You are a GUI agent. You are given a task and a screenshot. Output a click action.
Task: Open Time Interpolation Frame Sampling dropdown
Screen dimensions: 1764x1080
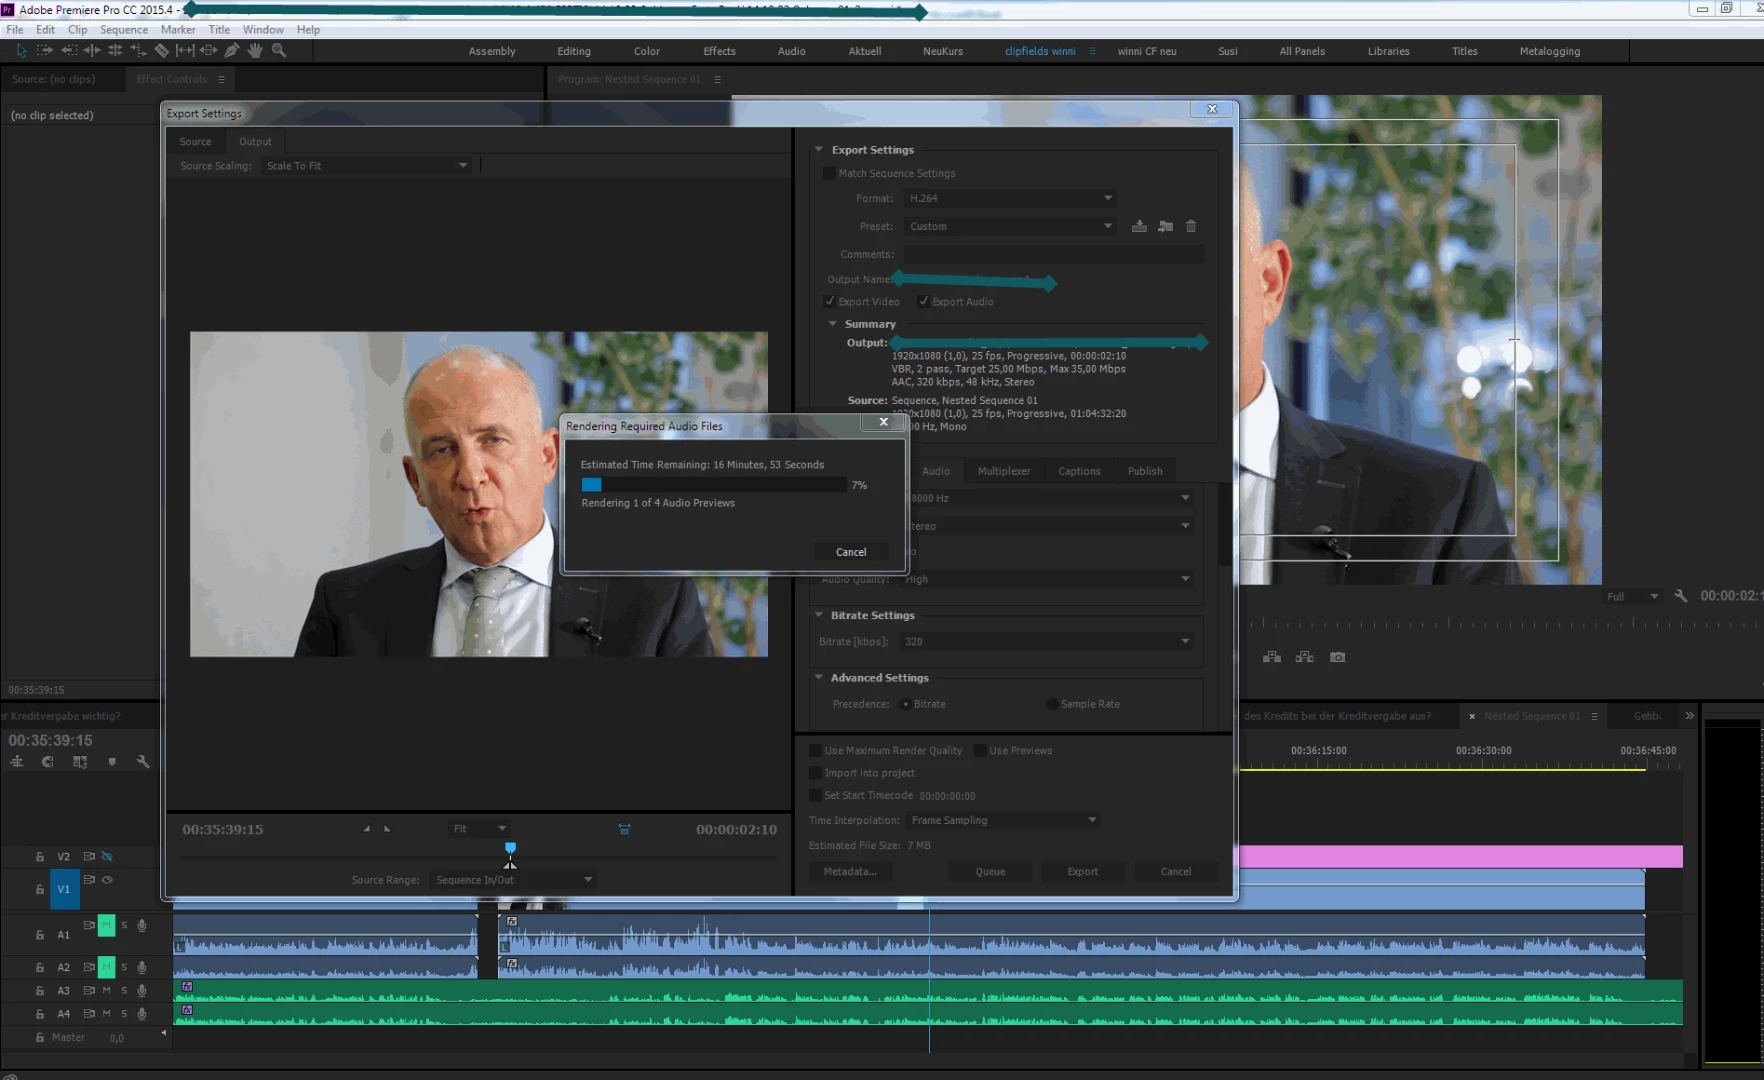(1004, 820)
